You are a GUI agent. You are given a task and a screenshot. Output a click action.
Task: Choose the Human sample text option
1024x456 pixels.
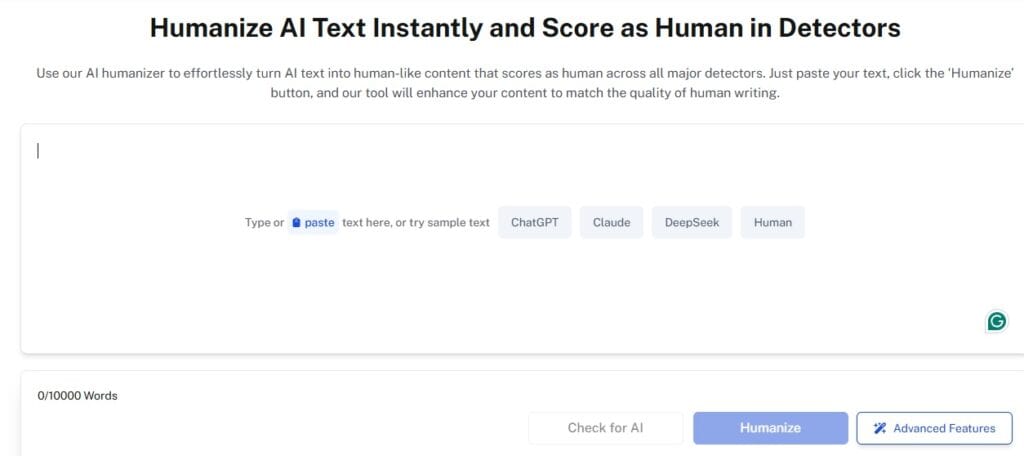[773, 222]
